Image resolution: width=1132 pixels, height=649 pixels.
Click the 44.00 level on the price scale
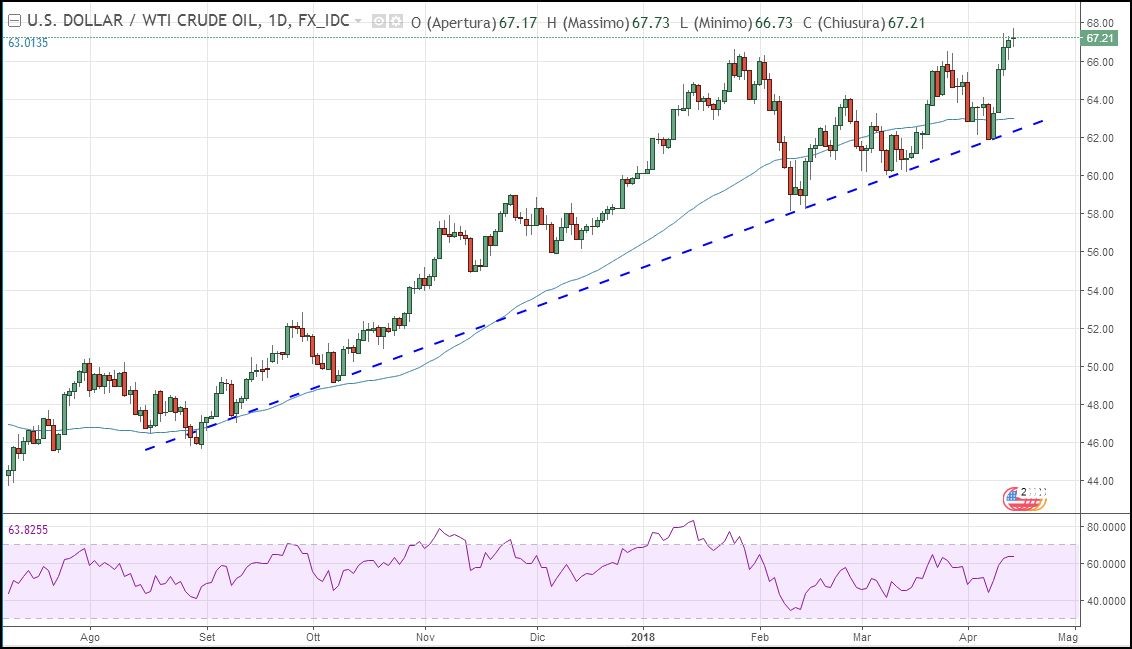pyautogui.click(x=1099, y=481)
